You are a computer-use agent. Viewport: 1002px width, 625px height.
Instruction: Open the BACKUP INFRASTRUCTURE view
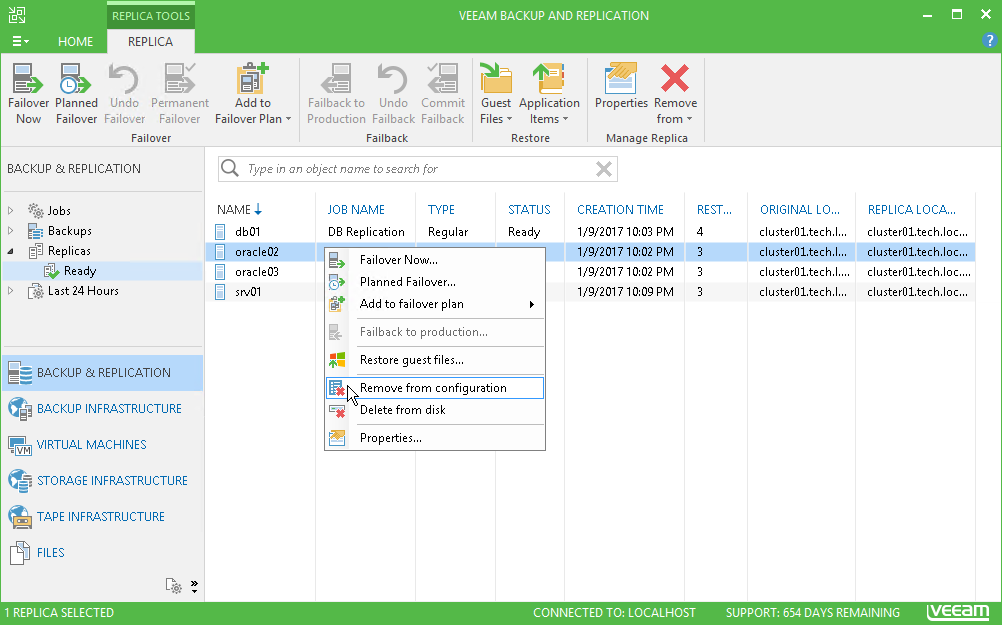[103, 408]
